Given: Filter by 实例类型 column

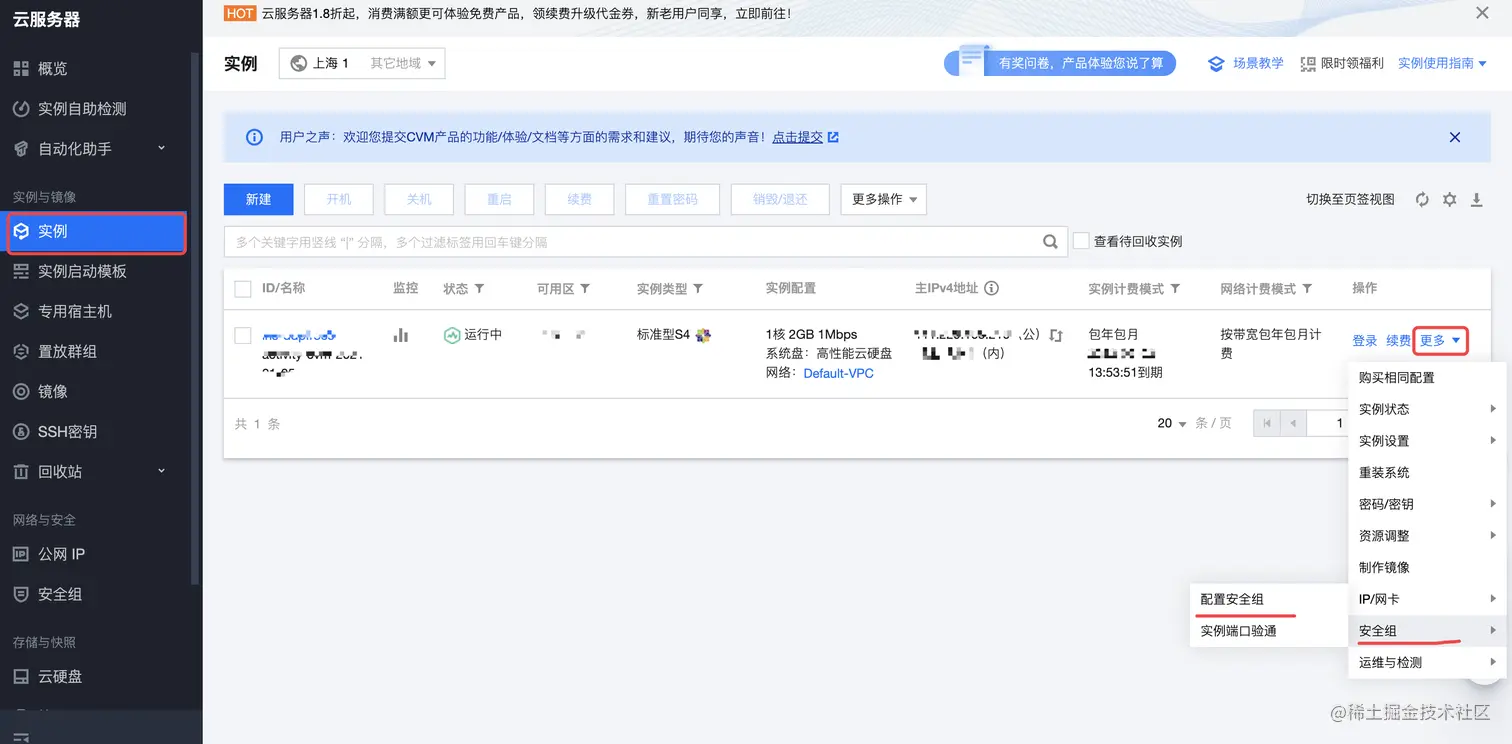Looking at the screenshot, I should pyautogui.click(x=698, y=289).
